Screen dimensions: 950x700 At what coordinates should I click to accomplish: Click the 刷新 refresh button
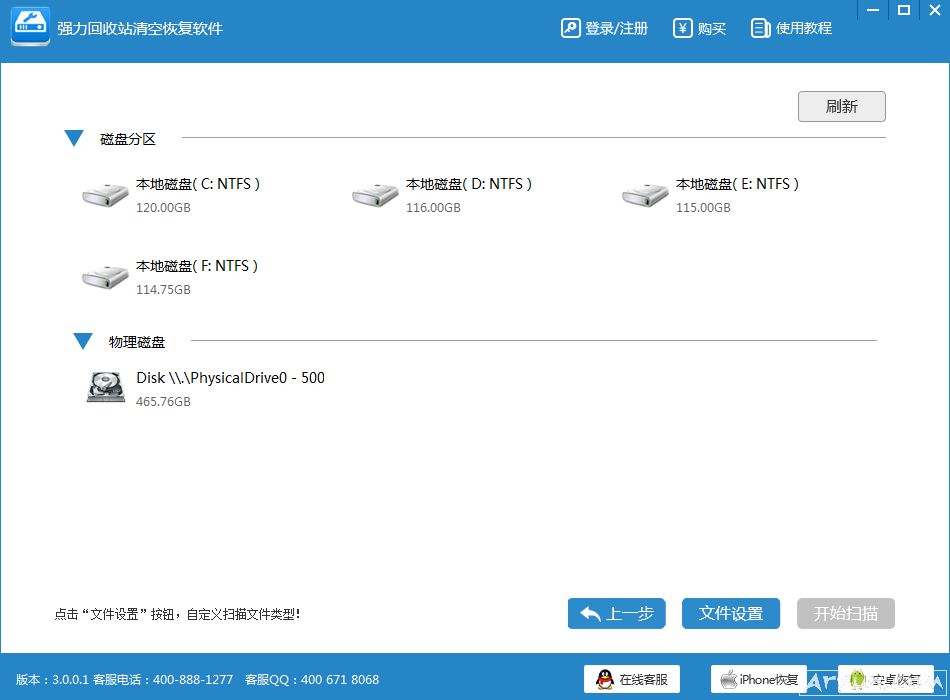[x=841, y=106]
